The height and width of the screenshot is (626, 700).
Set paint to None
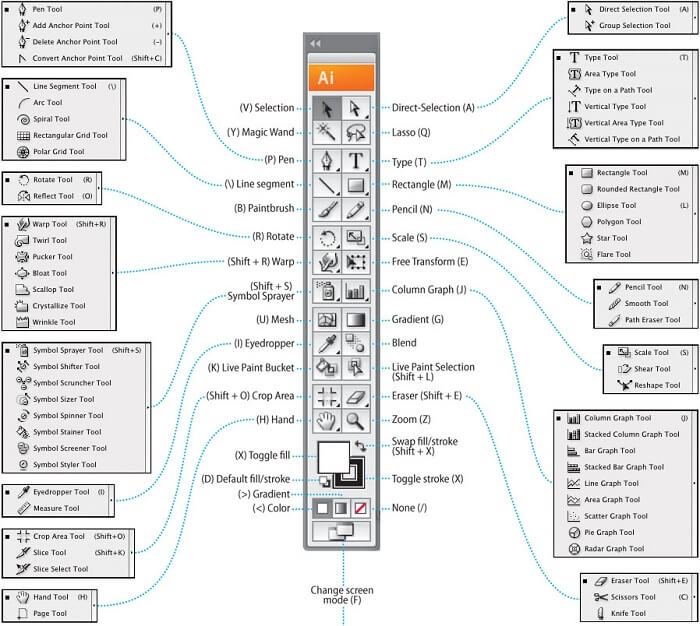[360, 508]
